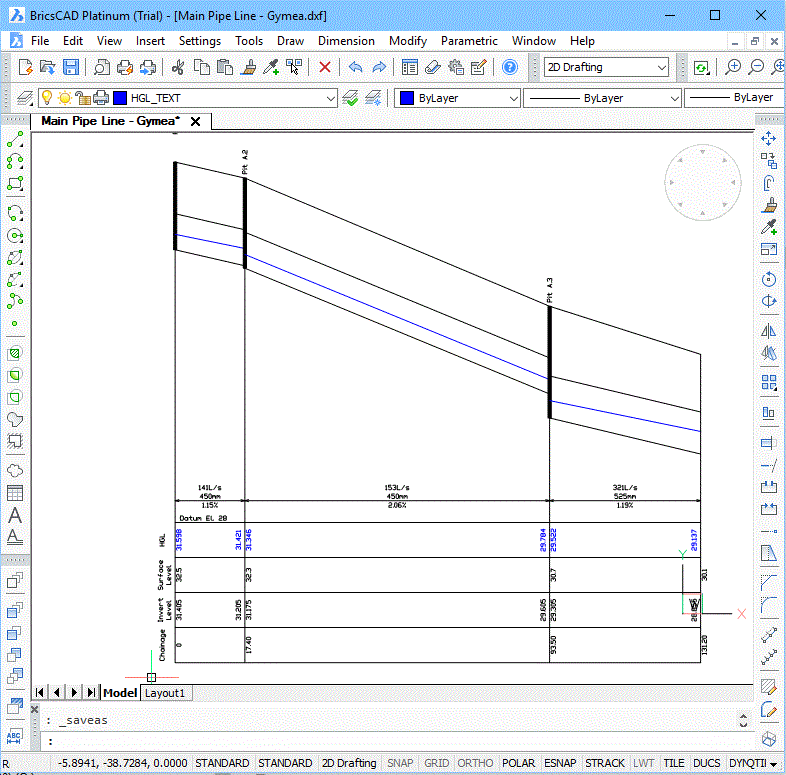The height and width of the screenshot is (775, 786).
Task: Click the blue layer color swatch
Action: click(120, 98)
